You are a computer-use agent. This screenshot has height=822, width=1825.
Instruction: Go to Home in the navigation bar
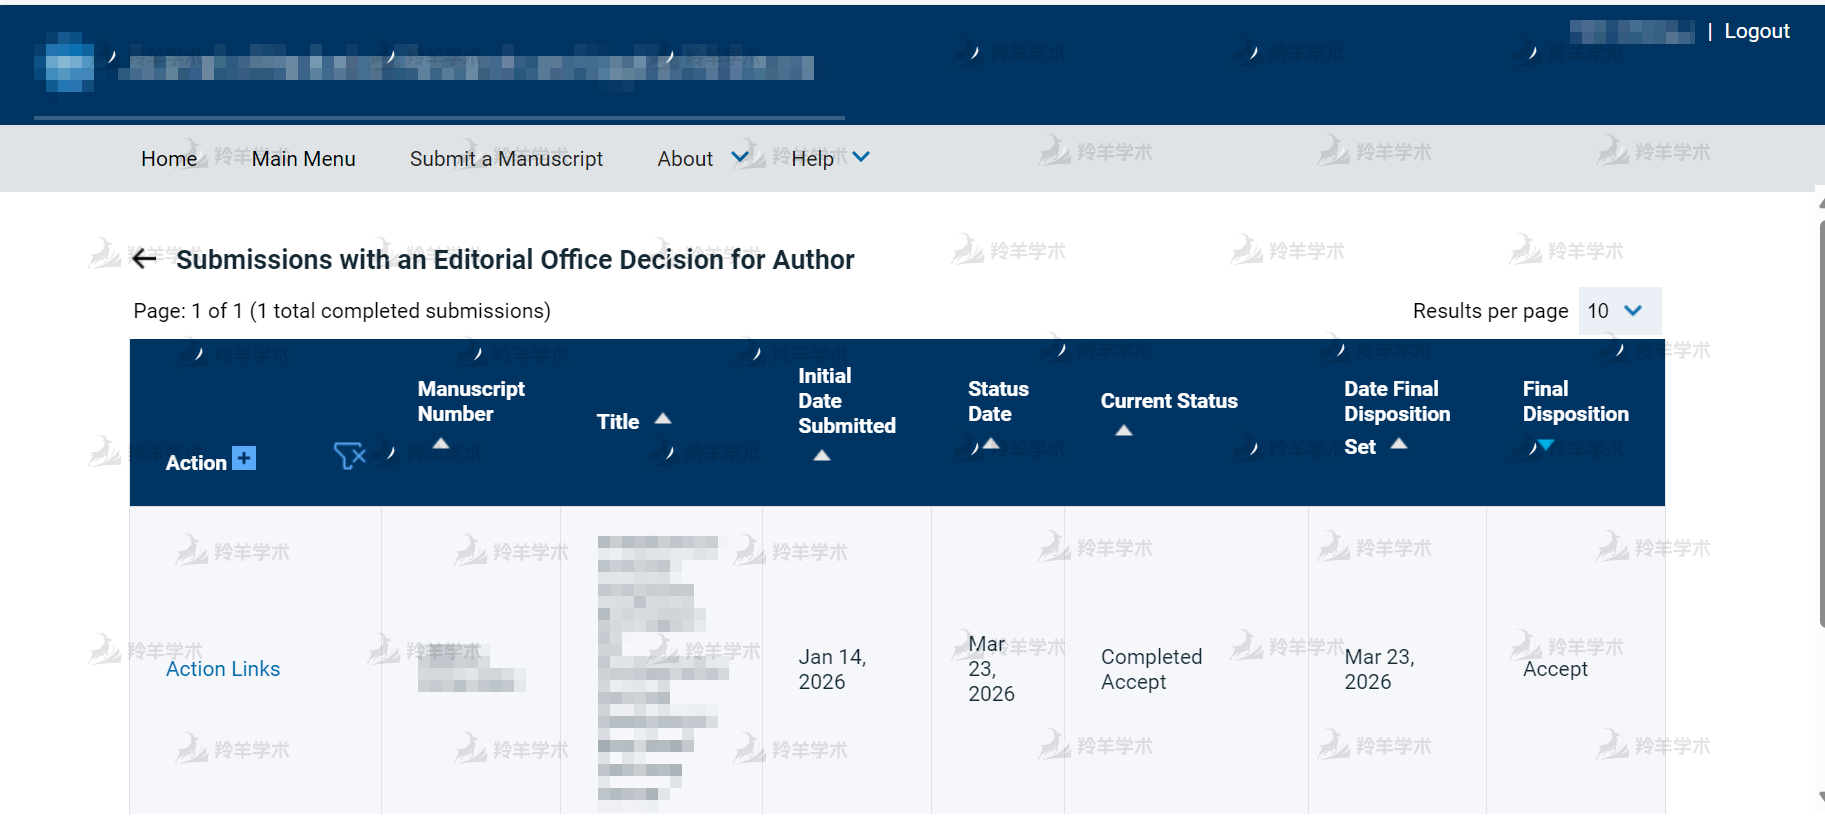pos(169,158)
